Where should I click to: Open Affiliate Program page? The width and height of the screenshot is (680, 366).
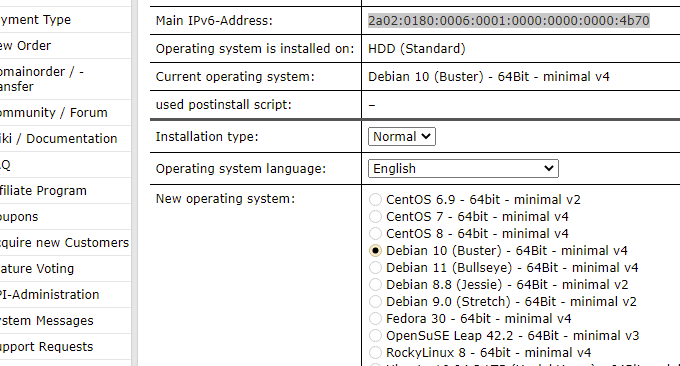pyautogui.click(x=43, y=191)
